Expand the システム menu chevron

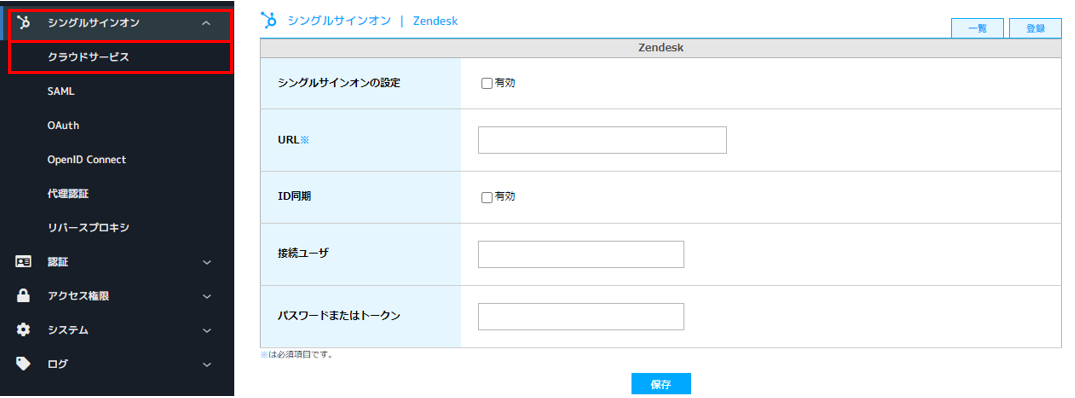(x=207, y=331)
